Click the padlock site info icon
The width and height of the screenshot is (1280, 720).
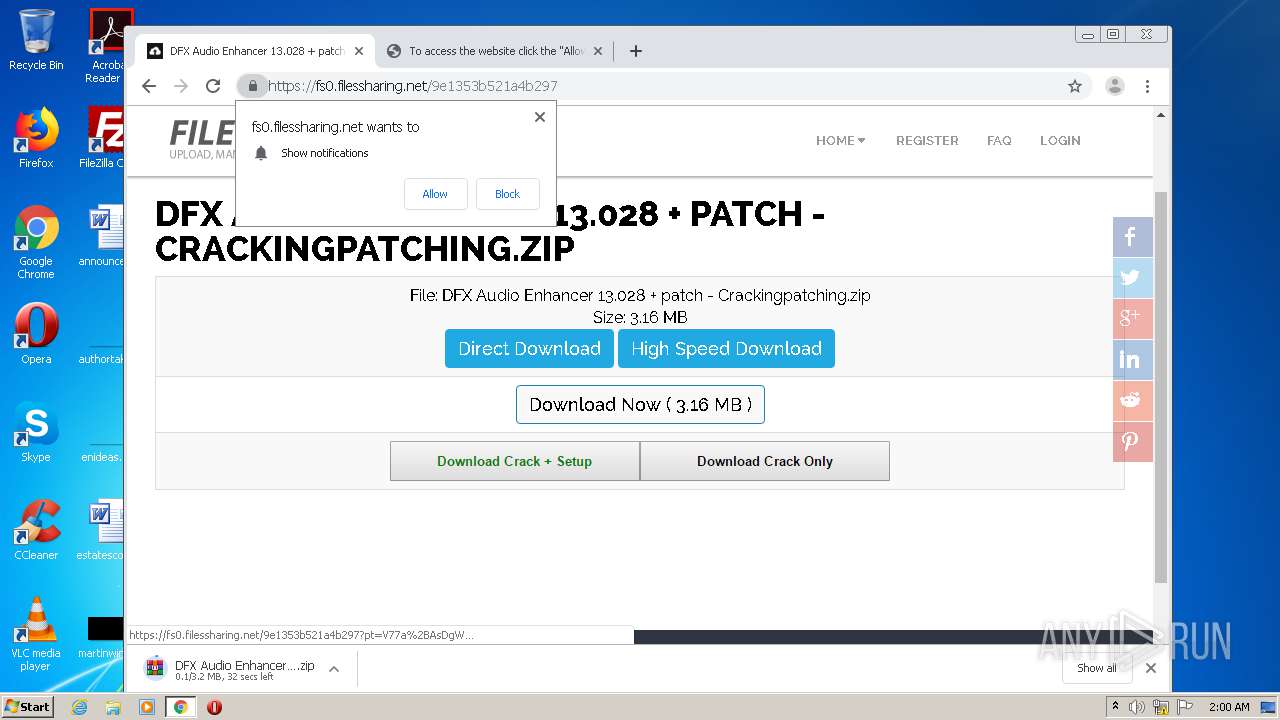[253, 86]
